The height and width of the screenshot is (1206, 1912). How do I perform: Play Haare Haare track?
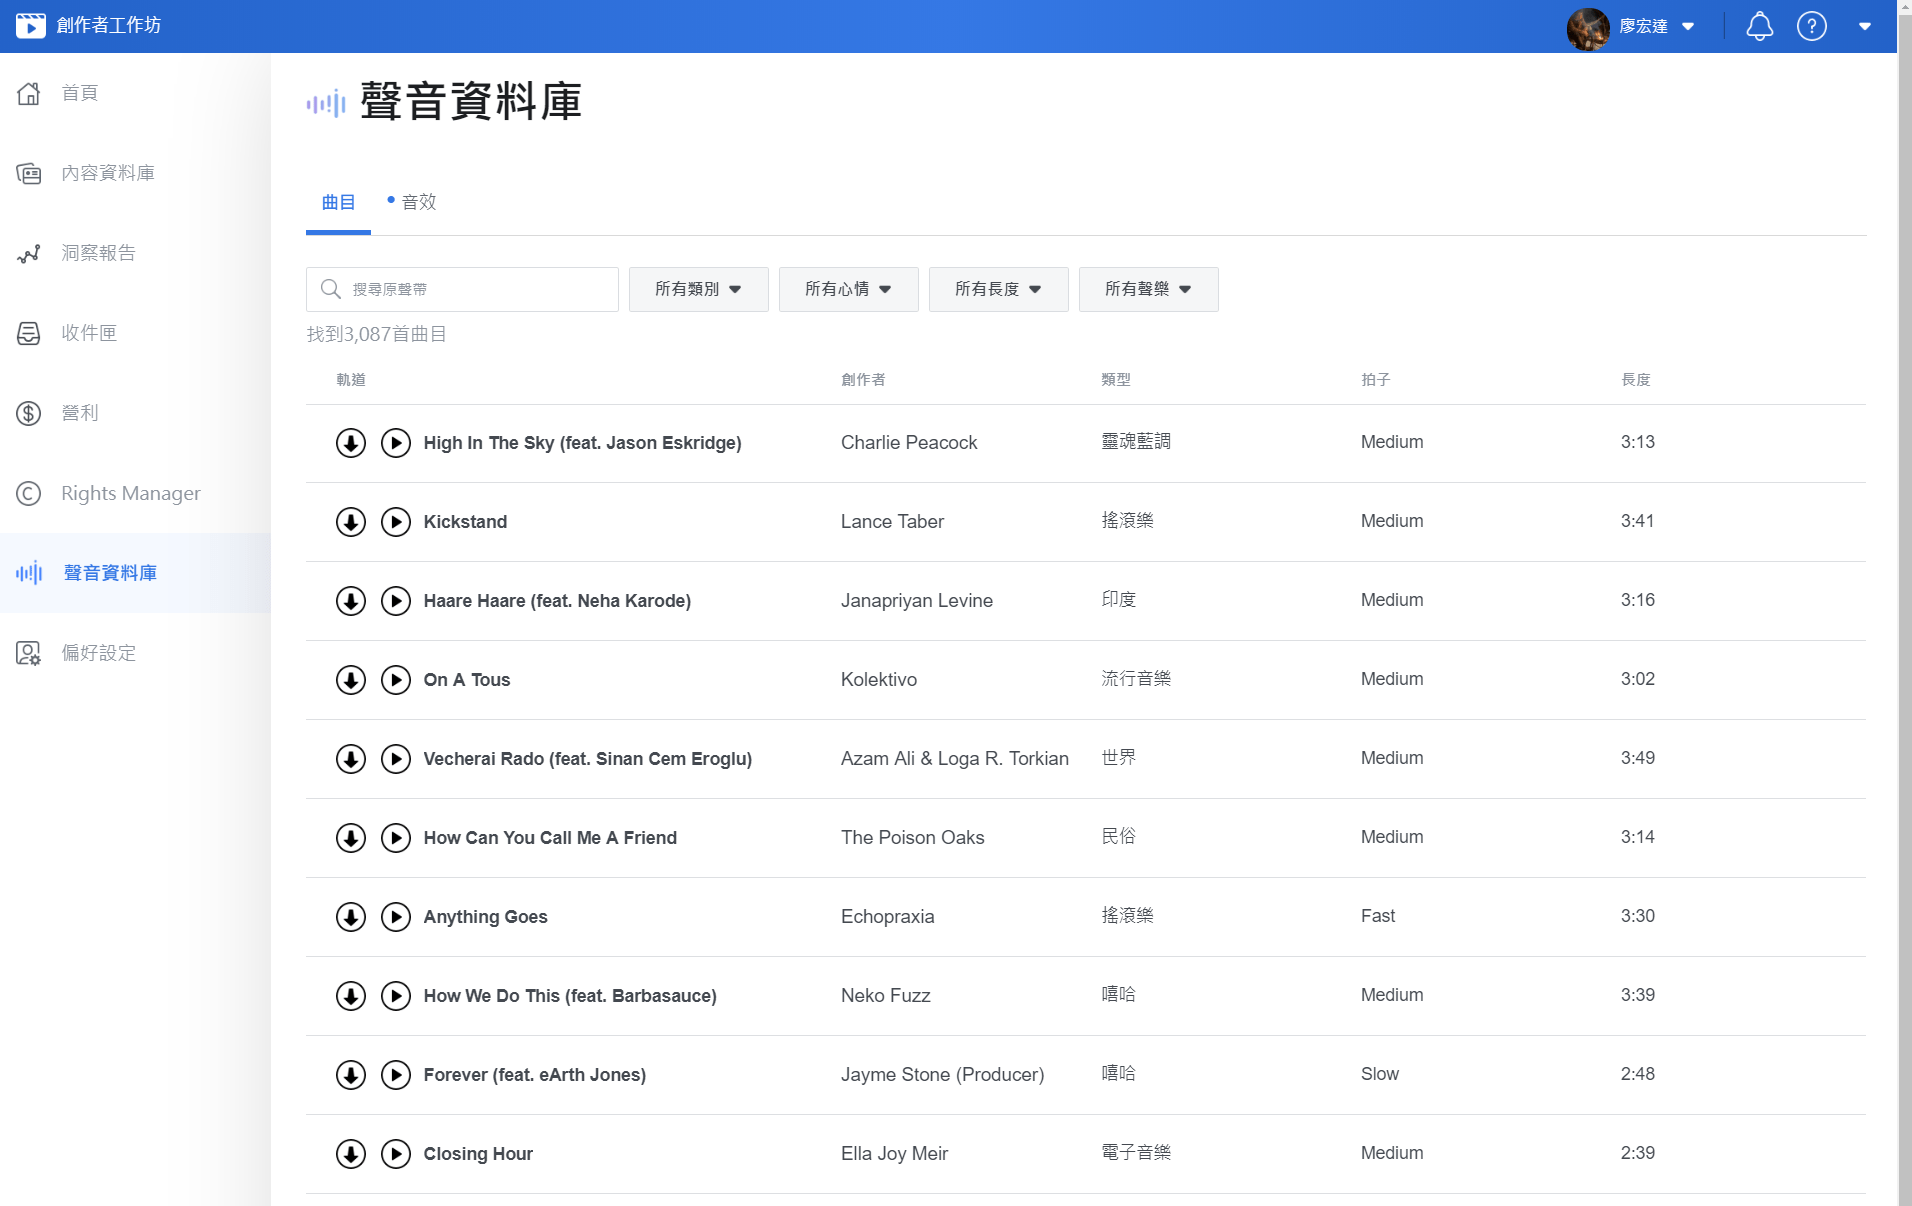tap(396, 601)
